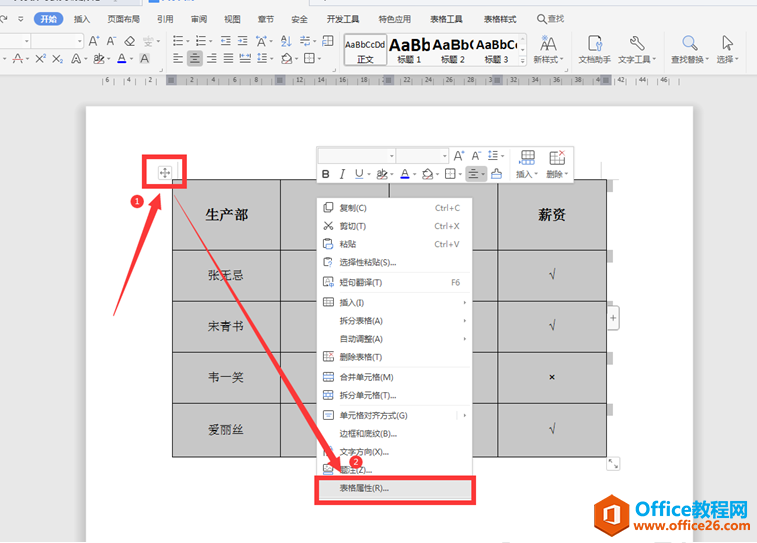Expand 单元格对齐方式(G) submenu
This screenshot has width=757, height=543.
395,416
